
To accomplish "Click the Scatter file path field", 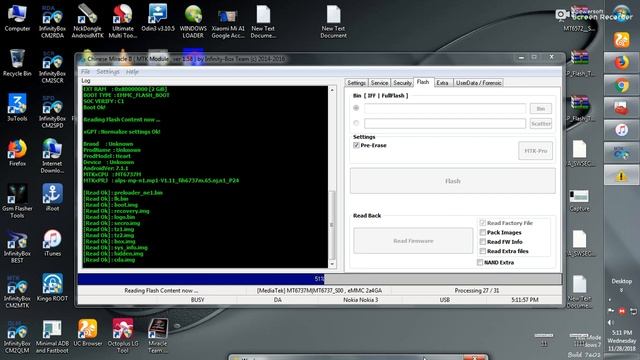I will [445, 123].
